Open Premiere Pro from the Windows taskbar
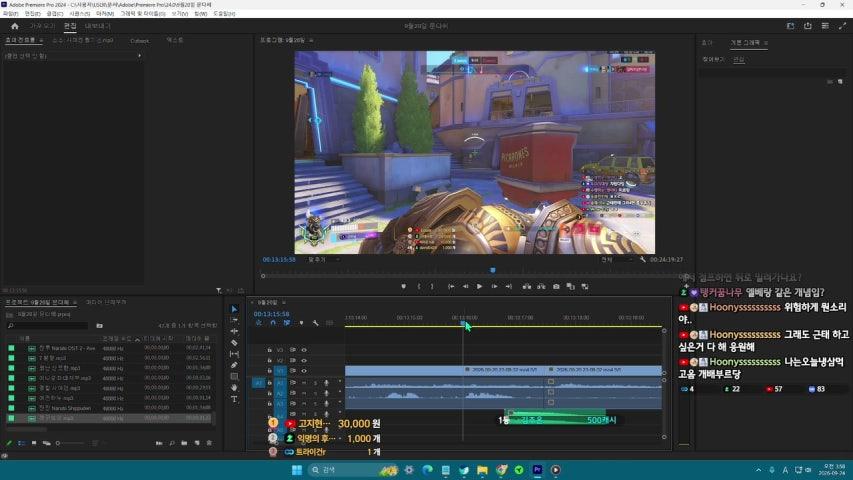This screenshot has width=853, height=480. (x=537, y=470)
